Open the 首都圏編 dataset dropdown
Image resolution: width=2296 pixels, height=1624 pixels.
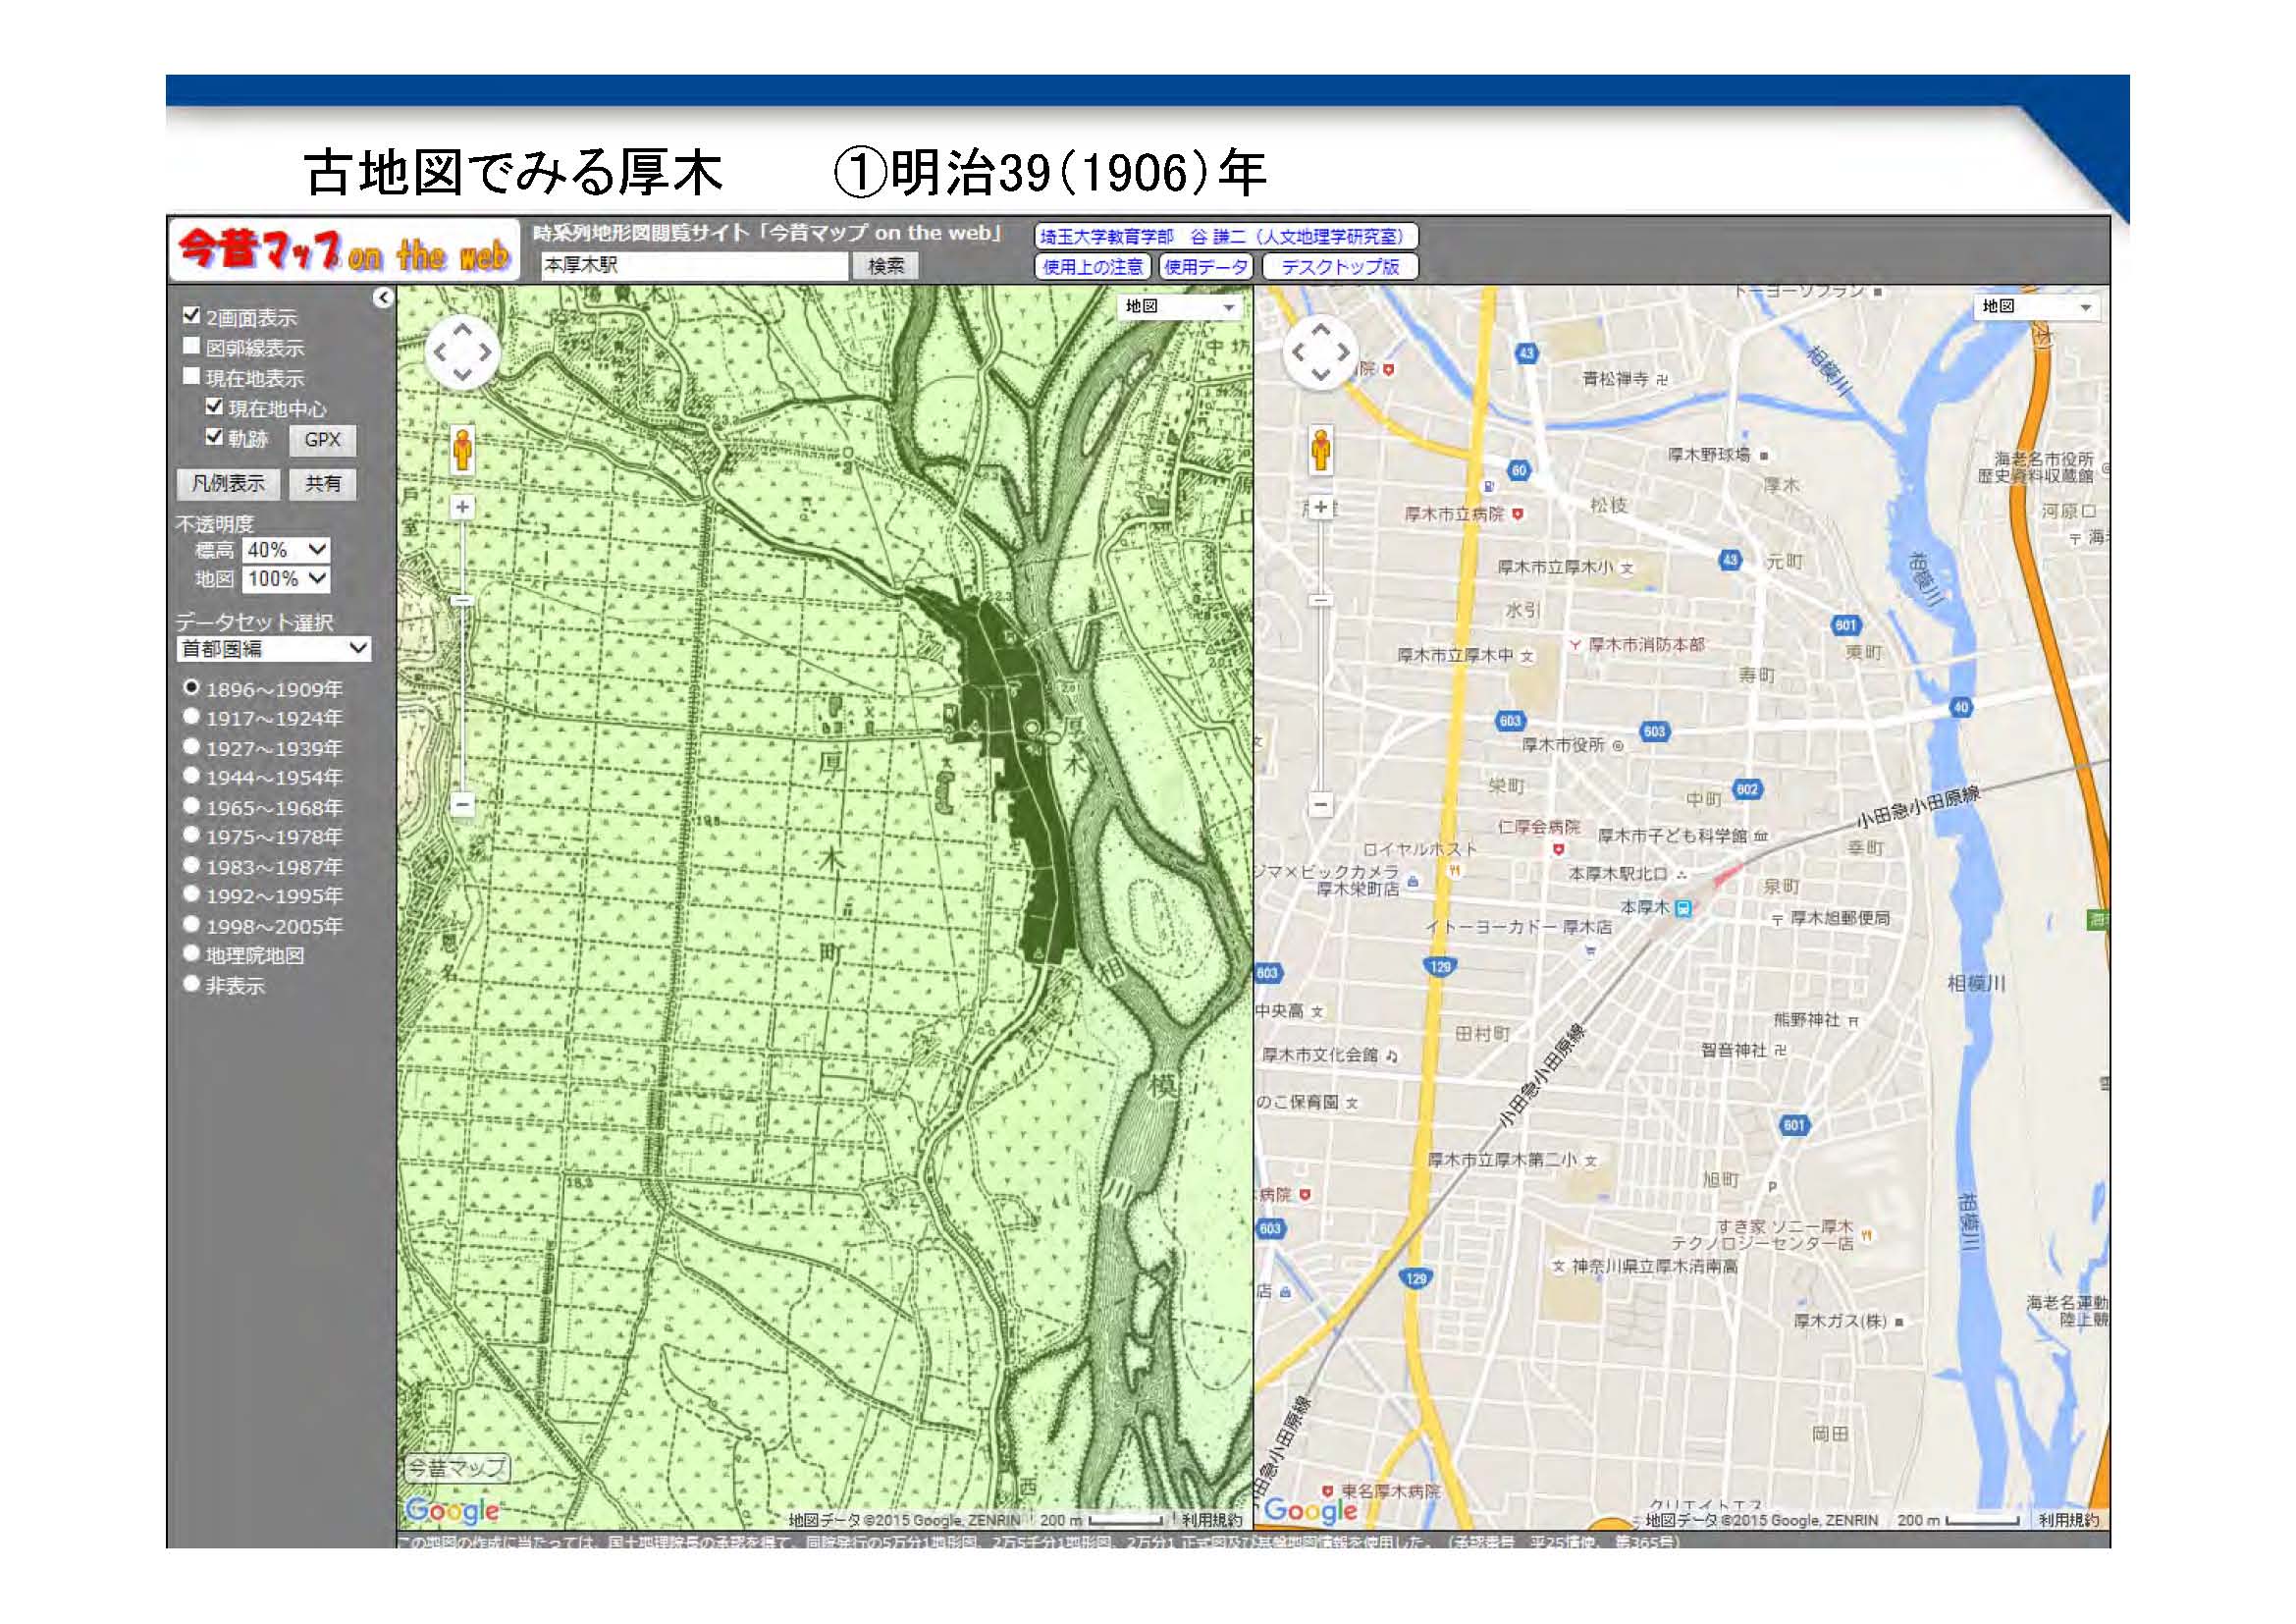274,648
